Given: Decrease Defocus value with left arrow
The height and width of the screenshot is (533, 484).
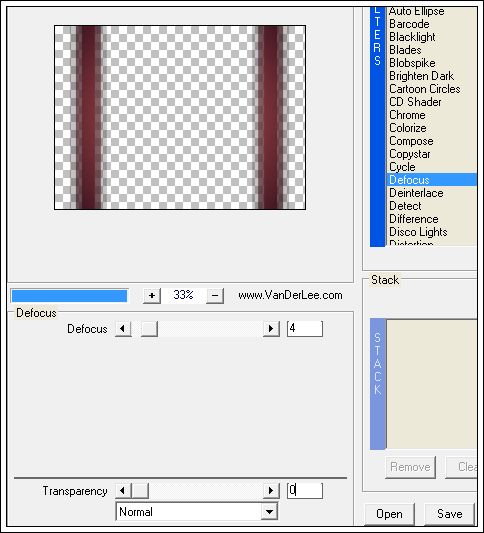Looking at the screenshot, I should [x=123, y=329].
